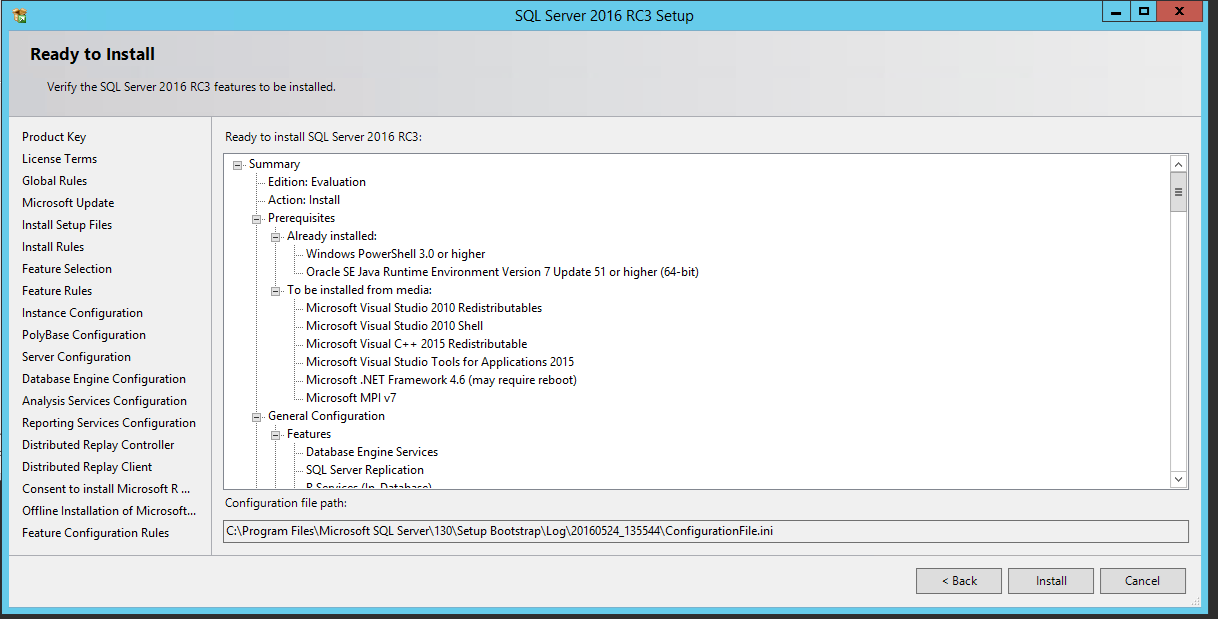
Task: Select Database Engine Services feature
Action: tap(372, 452)
